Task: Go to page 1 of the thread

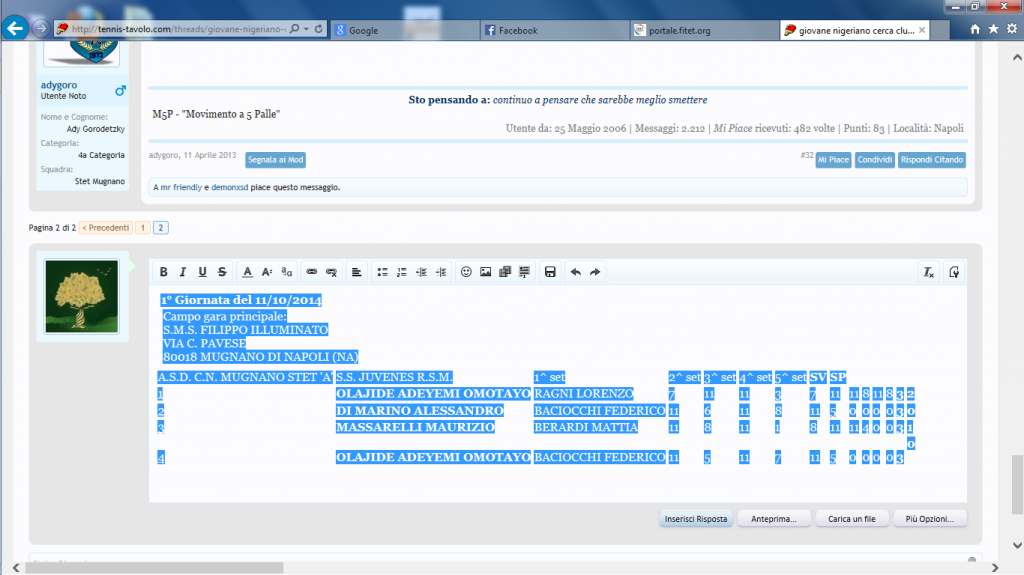Action: [143, 228]
